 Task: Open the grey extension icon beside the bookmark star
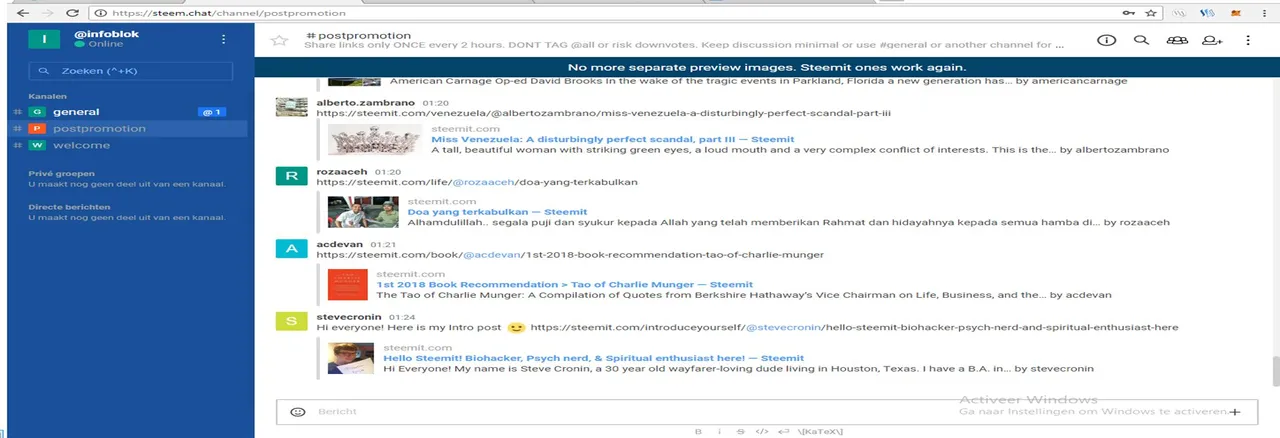[1180, 13]
